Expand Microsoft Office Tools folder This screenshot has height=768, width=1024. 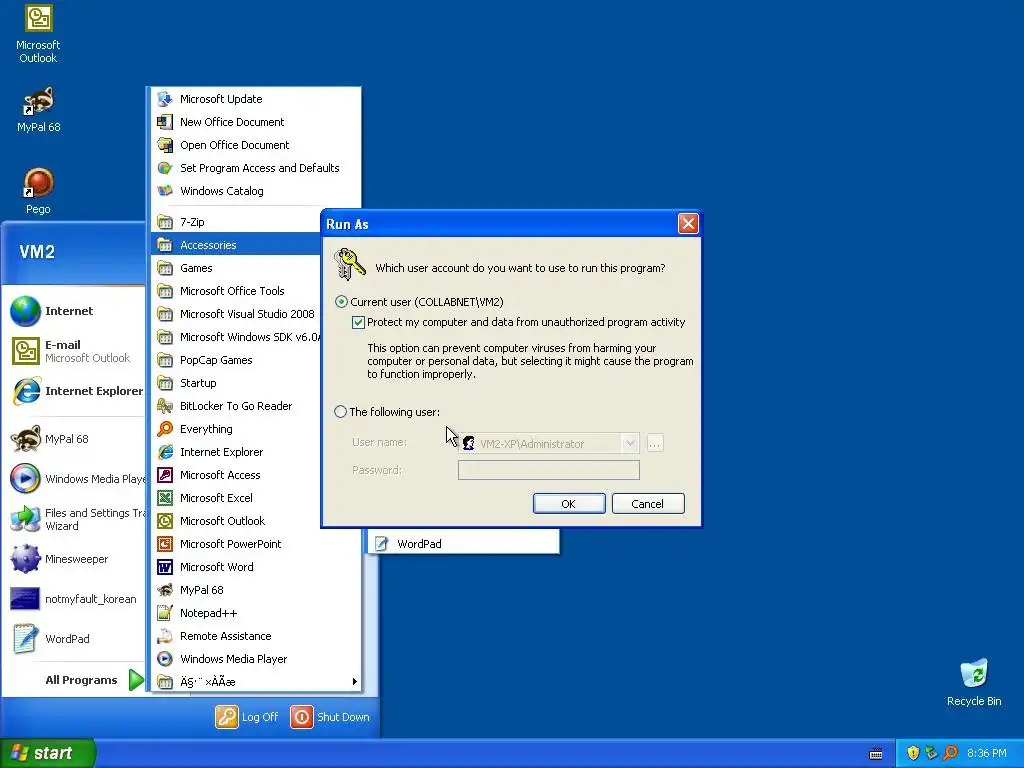(x=237, y=291)
